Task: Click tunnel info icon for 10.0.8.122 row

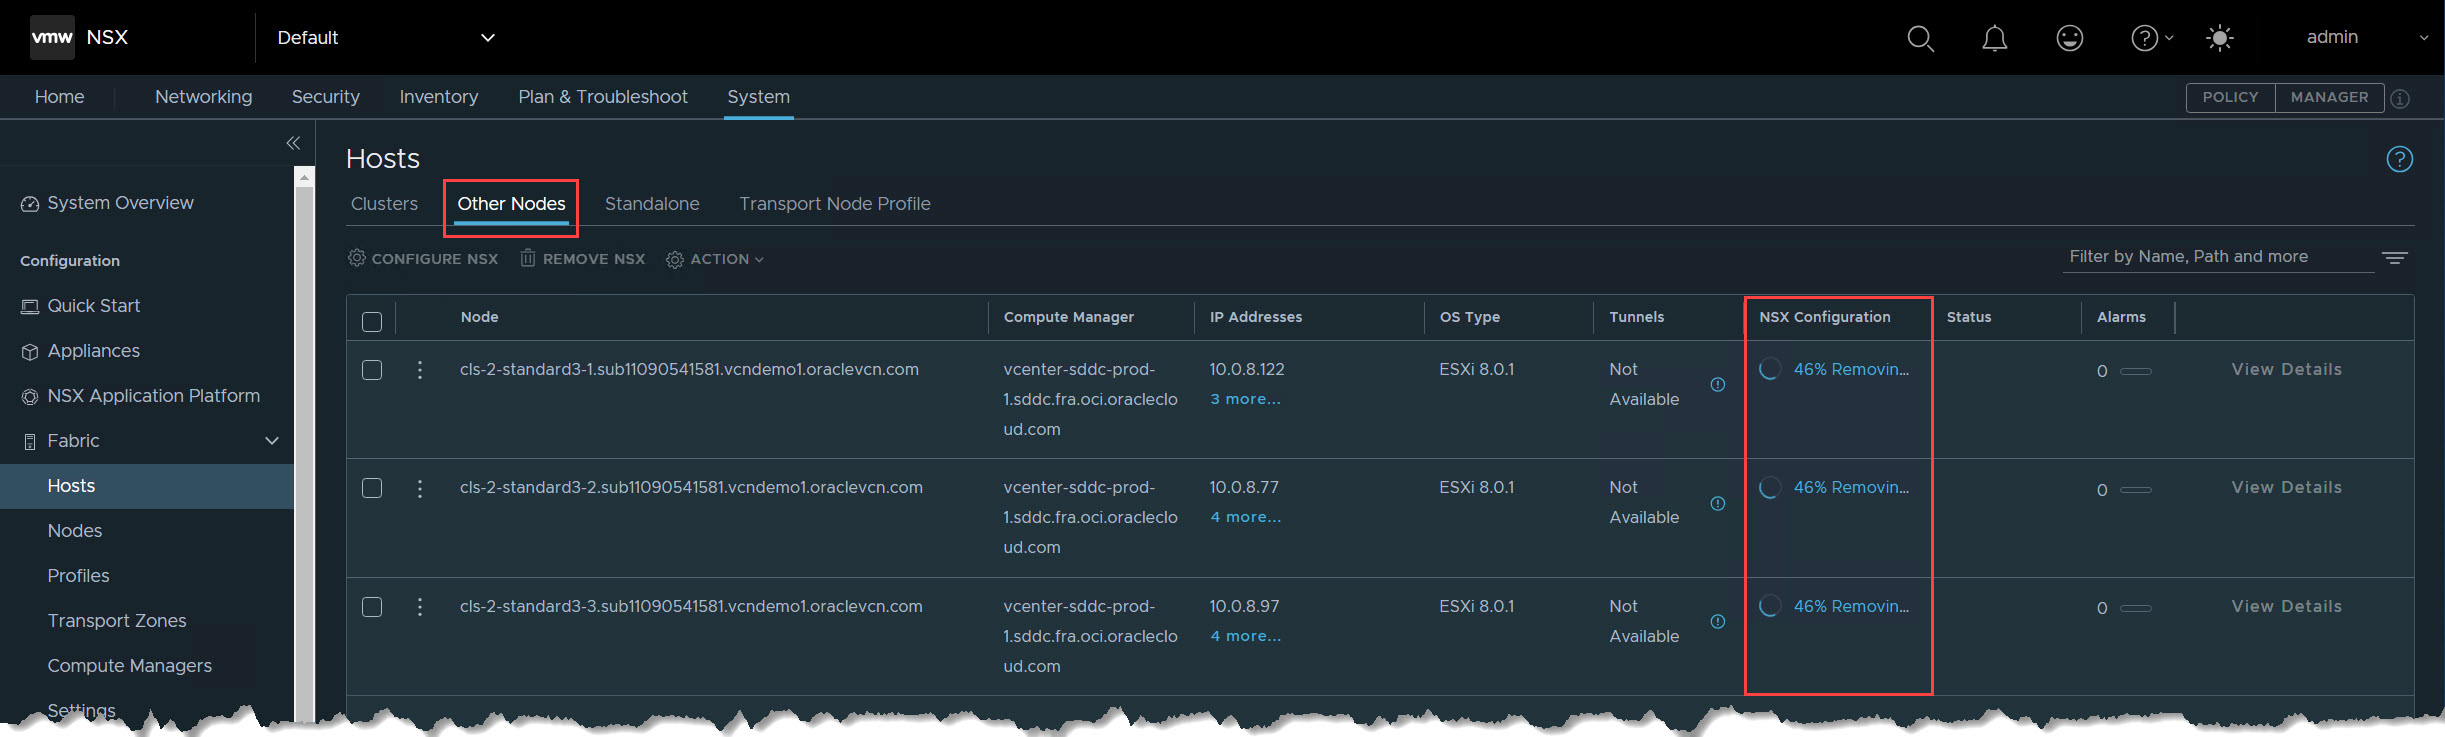Action: click(1718, 385)
